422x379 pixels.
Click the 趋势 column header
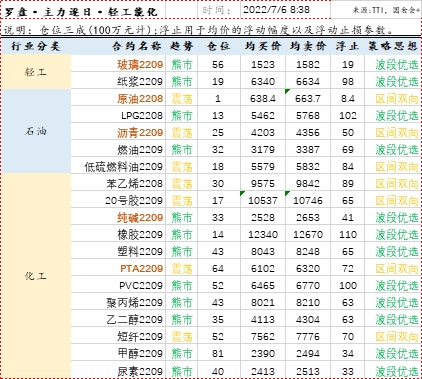(x=182, y=46)
